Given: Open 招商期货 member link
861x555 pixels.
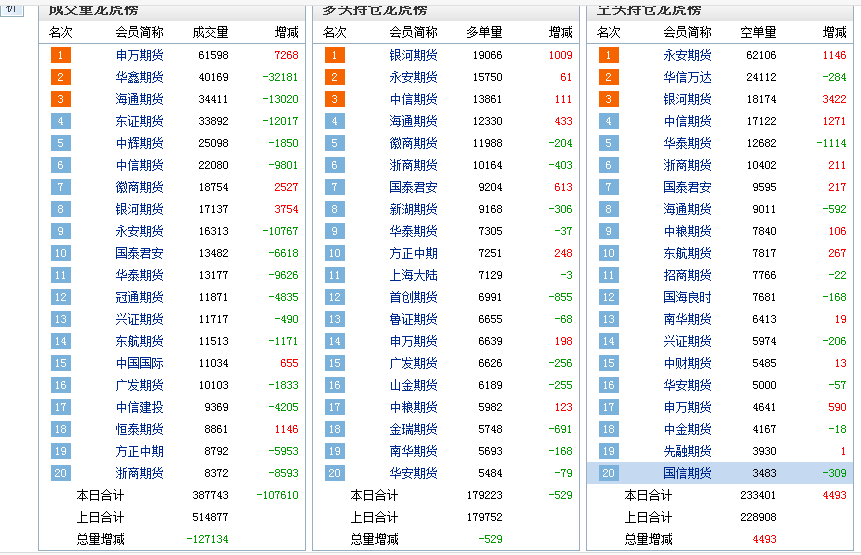Looking at the screenshot, I should (687, 275).
